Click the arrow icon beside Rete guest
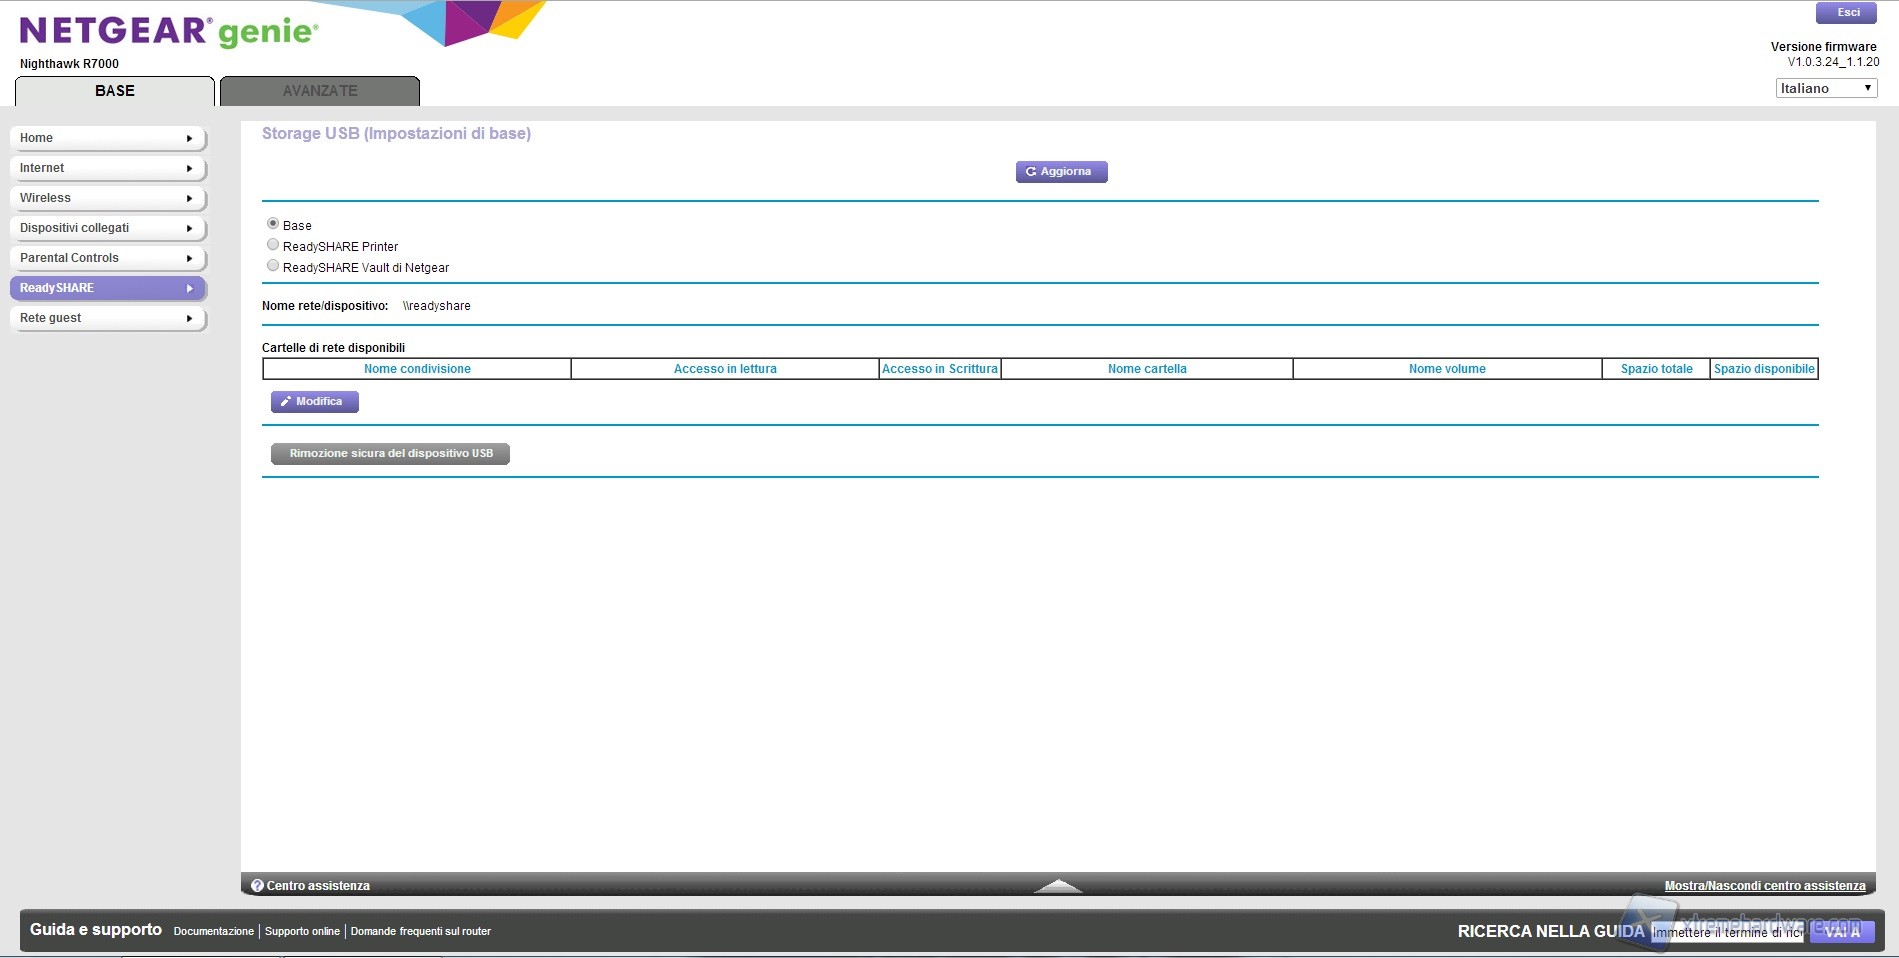 tap(189, 319)
